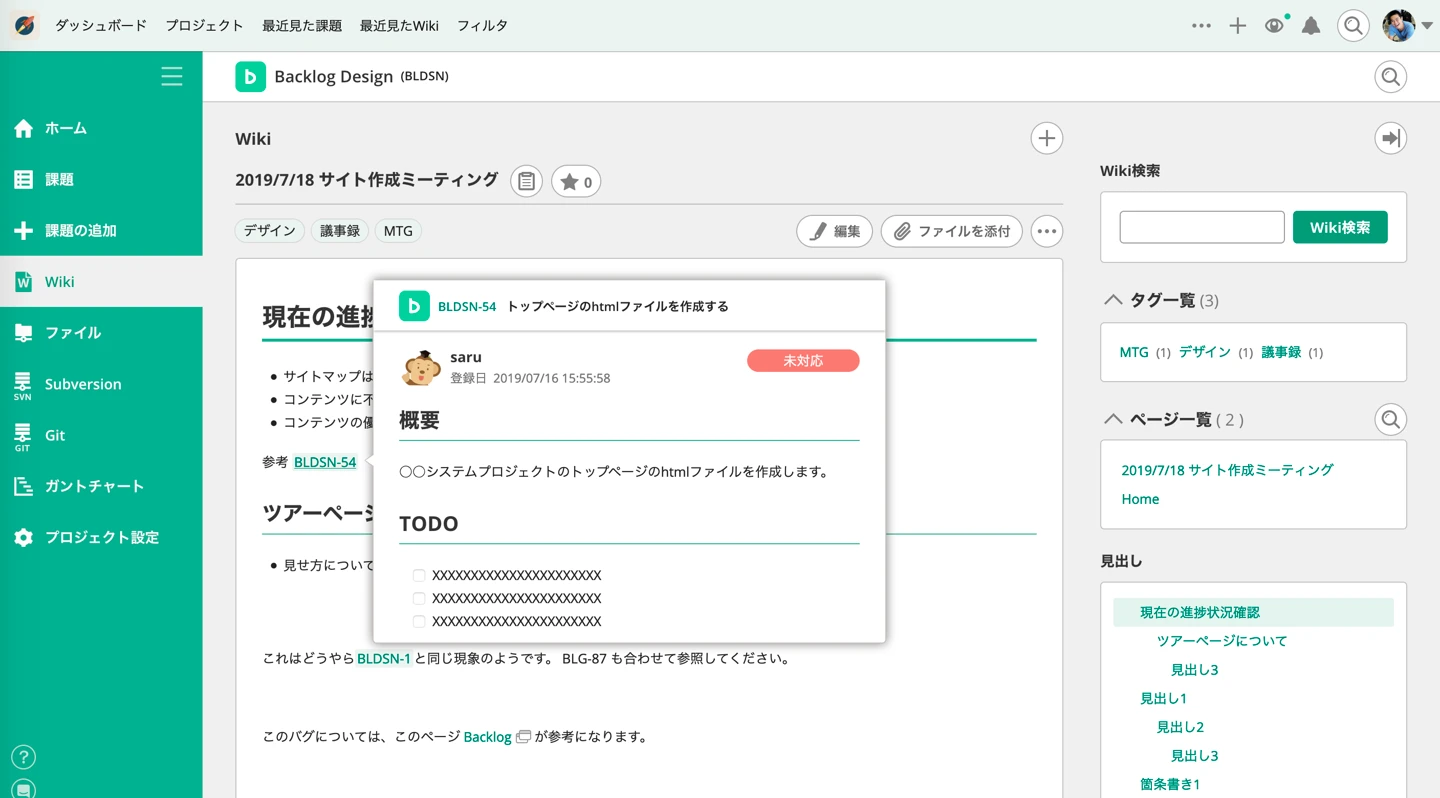
Task: Click the 編集 button
Action: point(835,232)
